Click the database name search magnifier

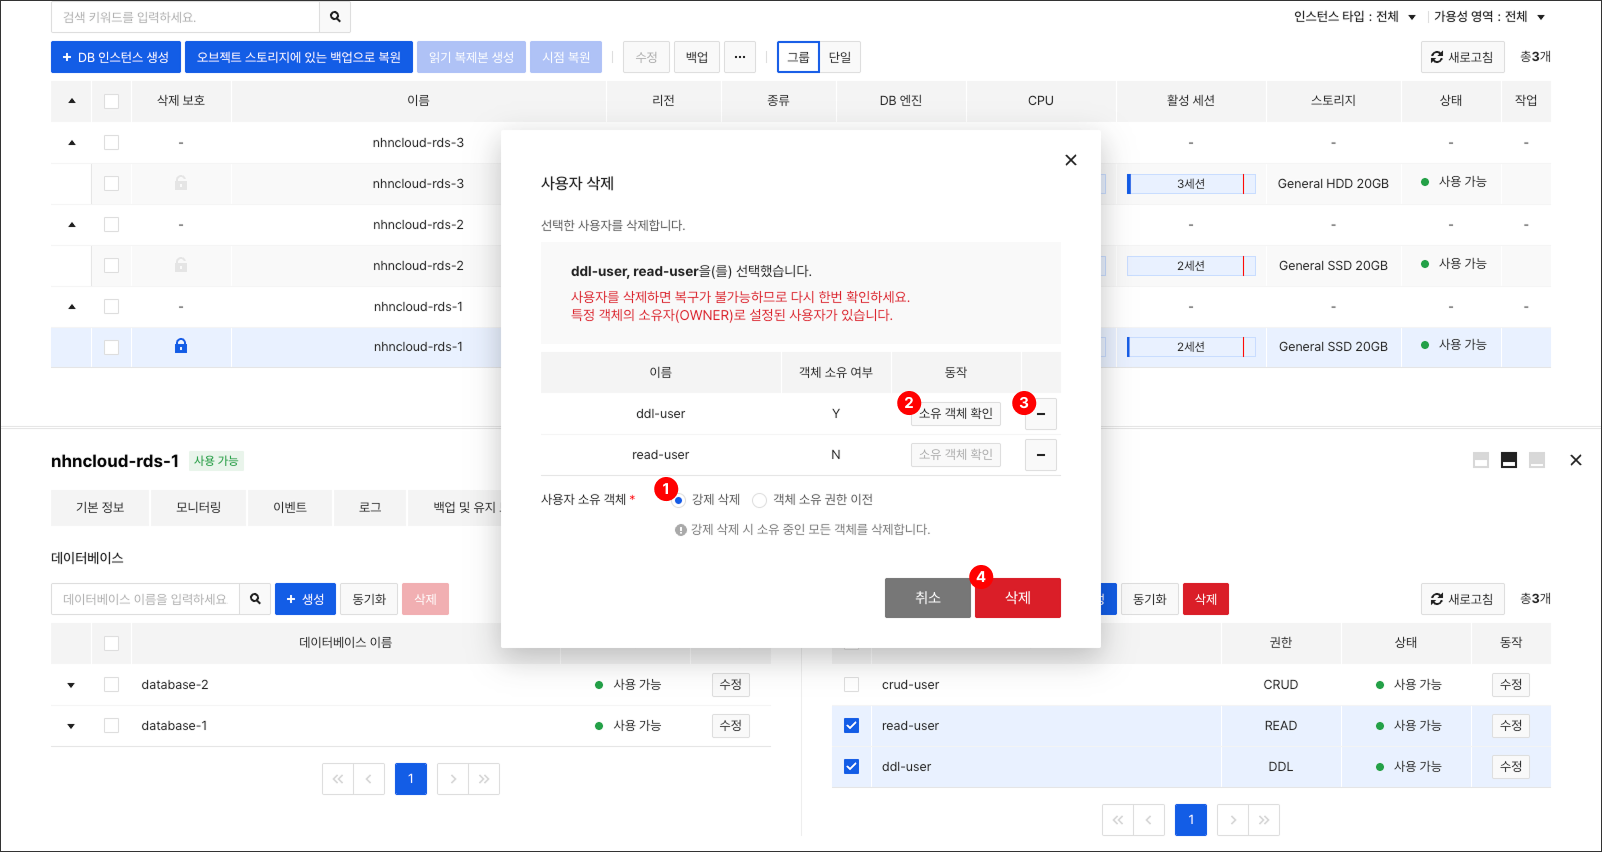tap(255, 599)
